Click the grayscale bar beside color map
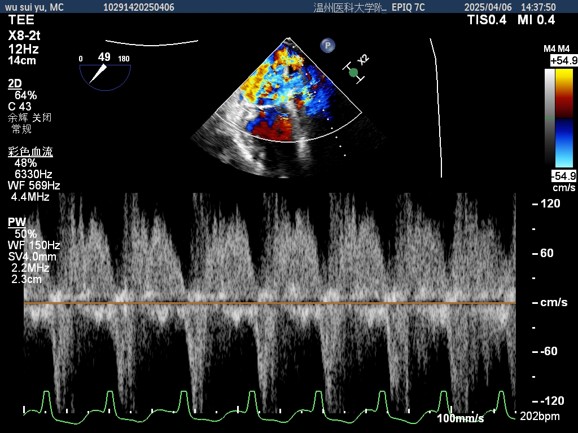The height and width of the screenshot is (433, 578). point(550,118)
